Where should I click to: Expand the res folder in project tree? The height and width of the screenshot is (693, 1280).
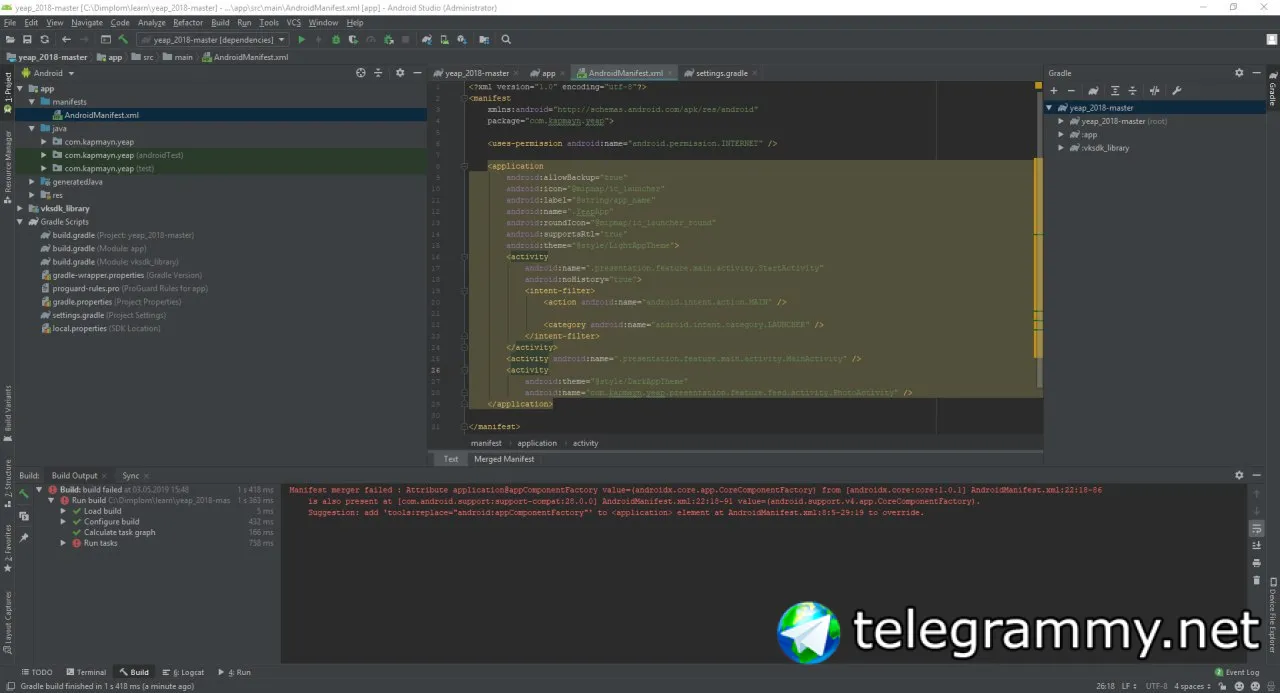point(33,195)
